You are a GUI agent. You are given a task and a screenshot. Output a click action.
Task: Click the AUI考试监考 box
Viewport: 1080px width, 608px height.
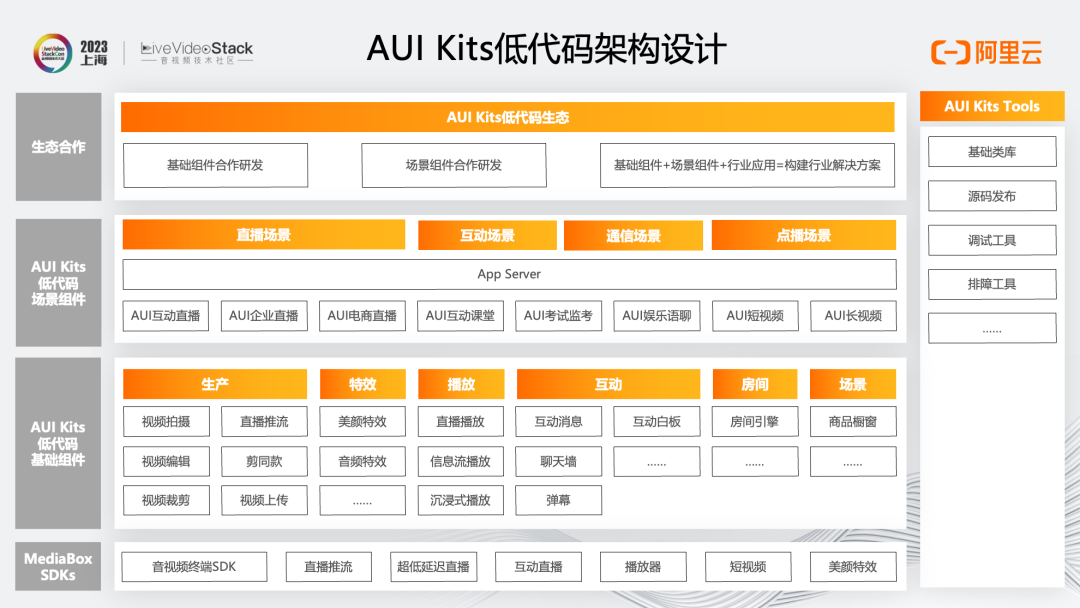(559, 316)
